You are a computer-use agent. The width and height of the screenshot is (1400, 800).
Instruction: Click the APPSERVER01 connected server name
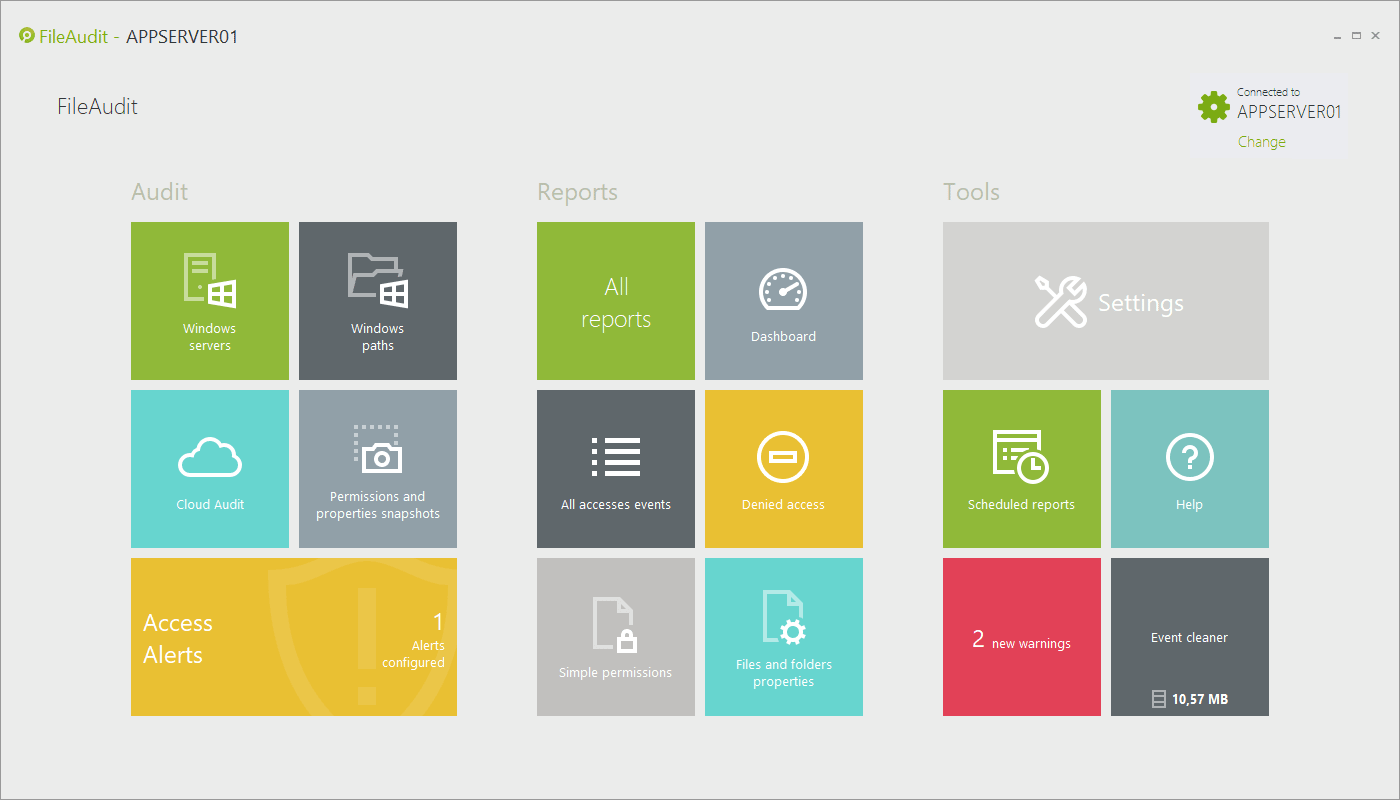(x=1289, y=112)
